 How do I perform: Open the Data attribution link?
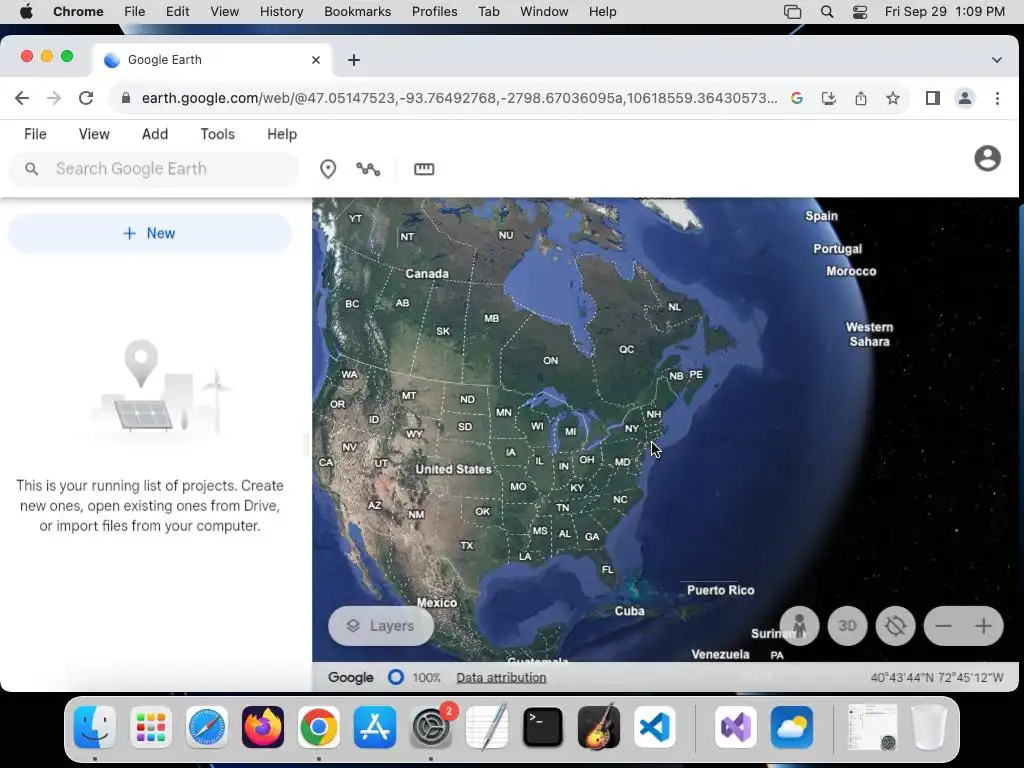pyautogui.click(x=501, y=678)
